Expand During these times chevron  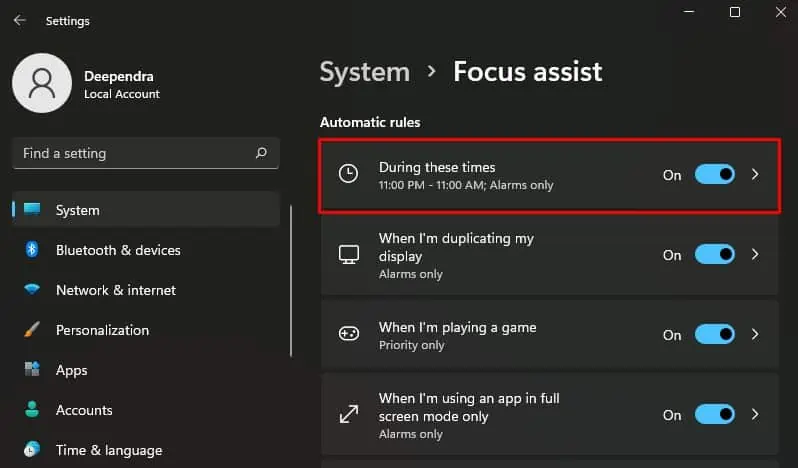755,174
